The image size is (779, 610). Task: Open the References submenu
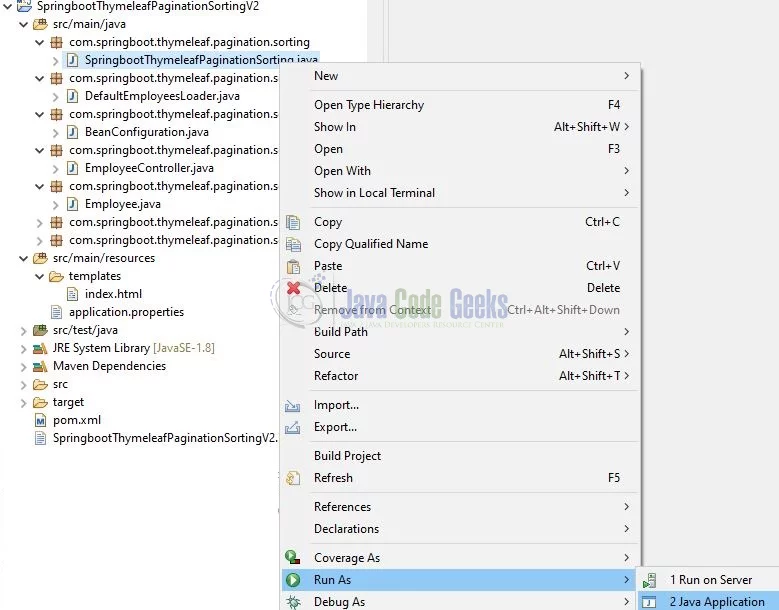tap(461, 507)
